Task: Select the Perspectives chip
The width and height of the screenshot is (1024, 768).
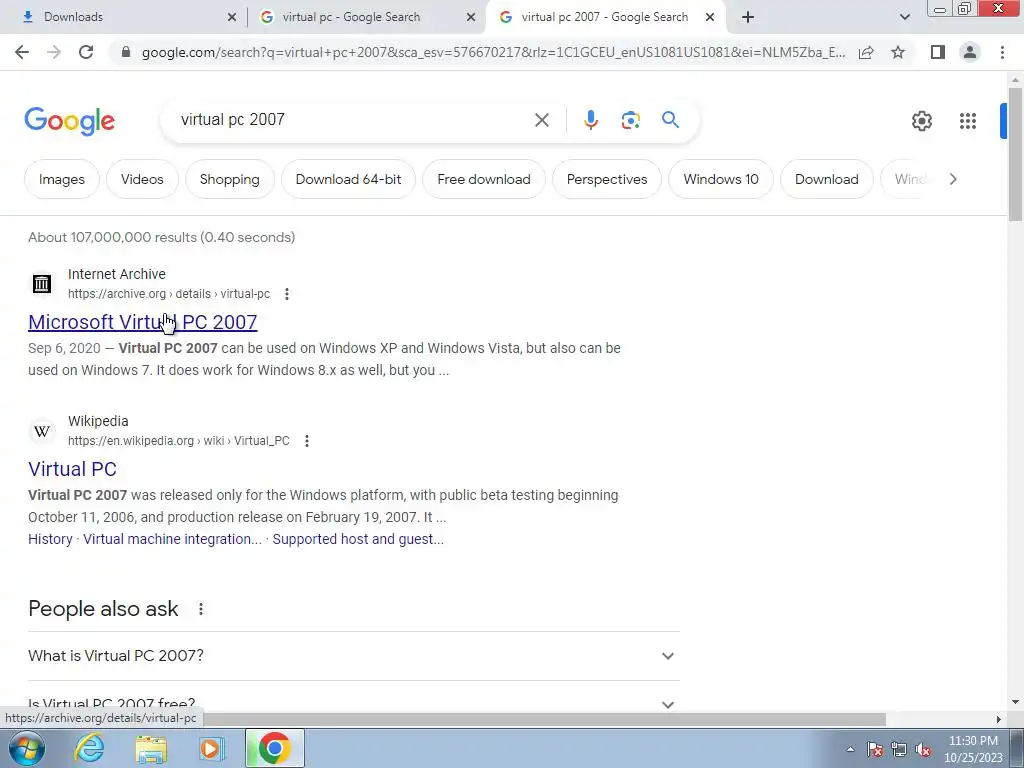Action: (x=607, y=179)
